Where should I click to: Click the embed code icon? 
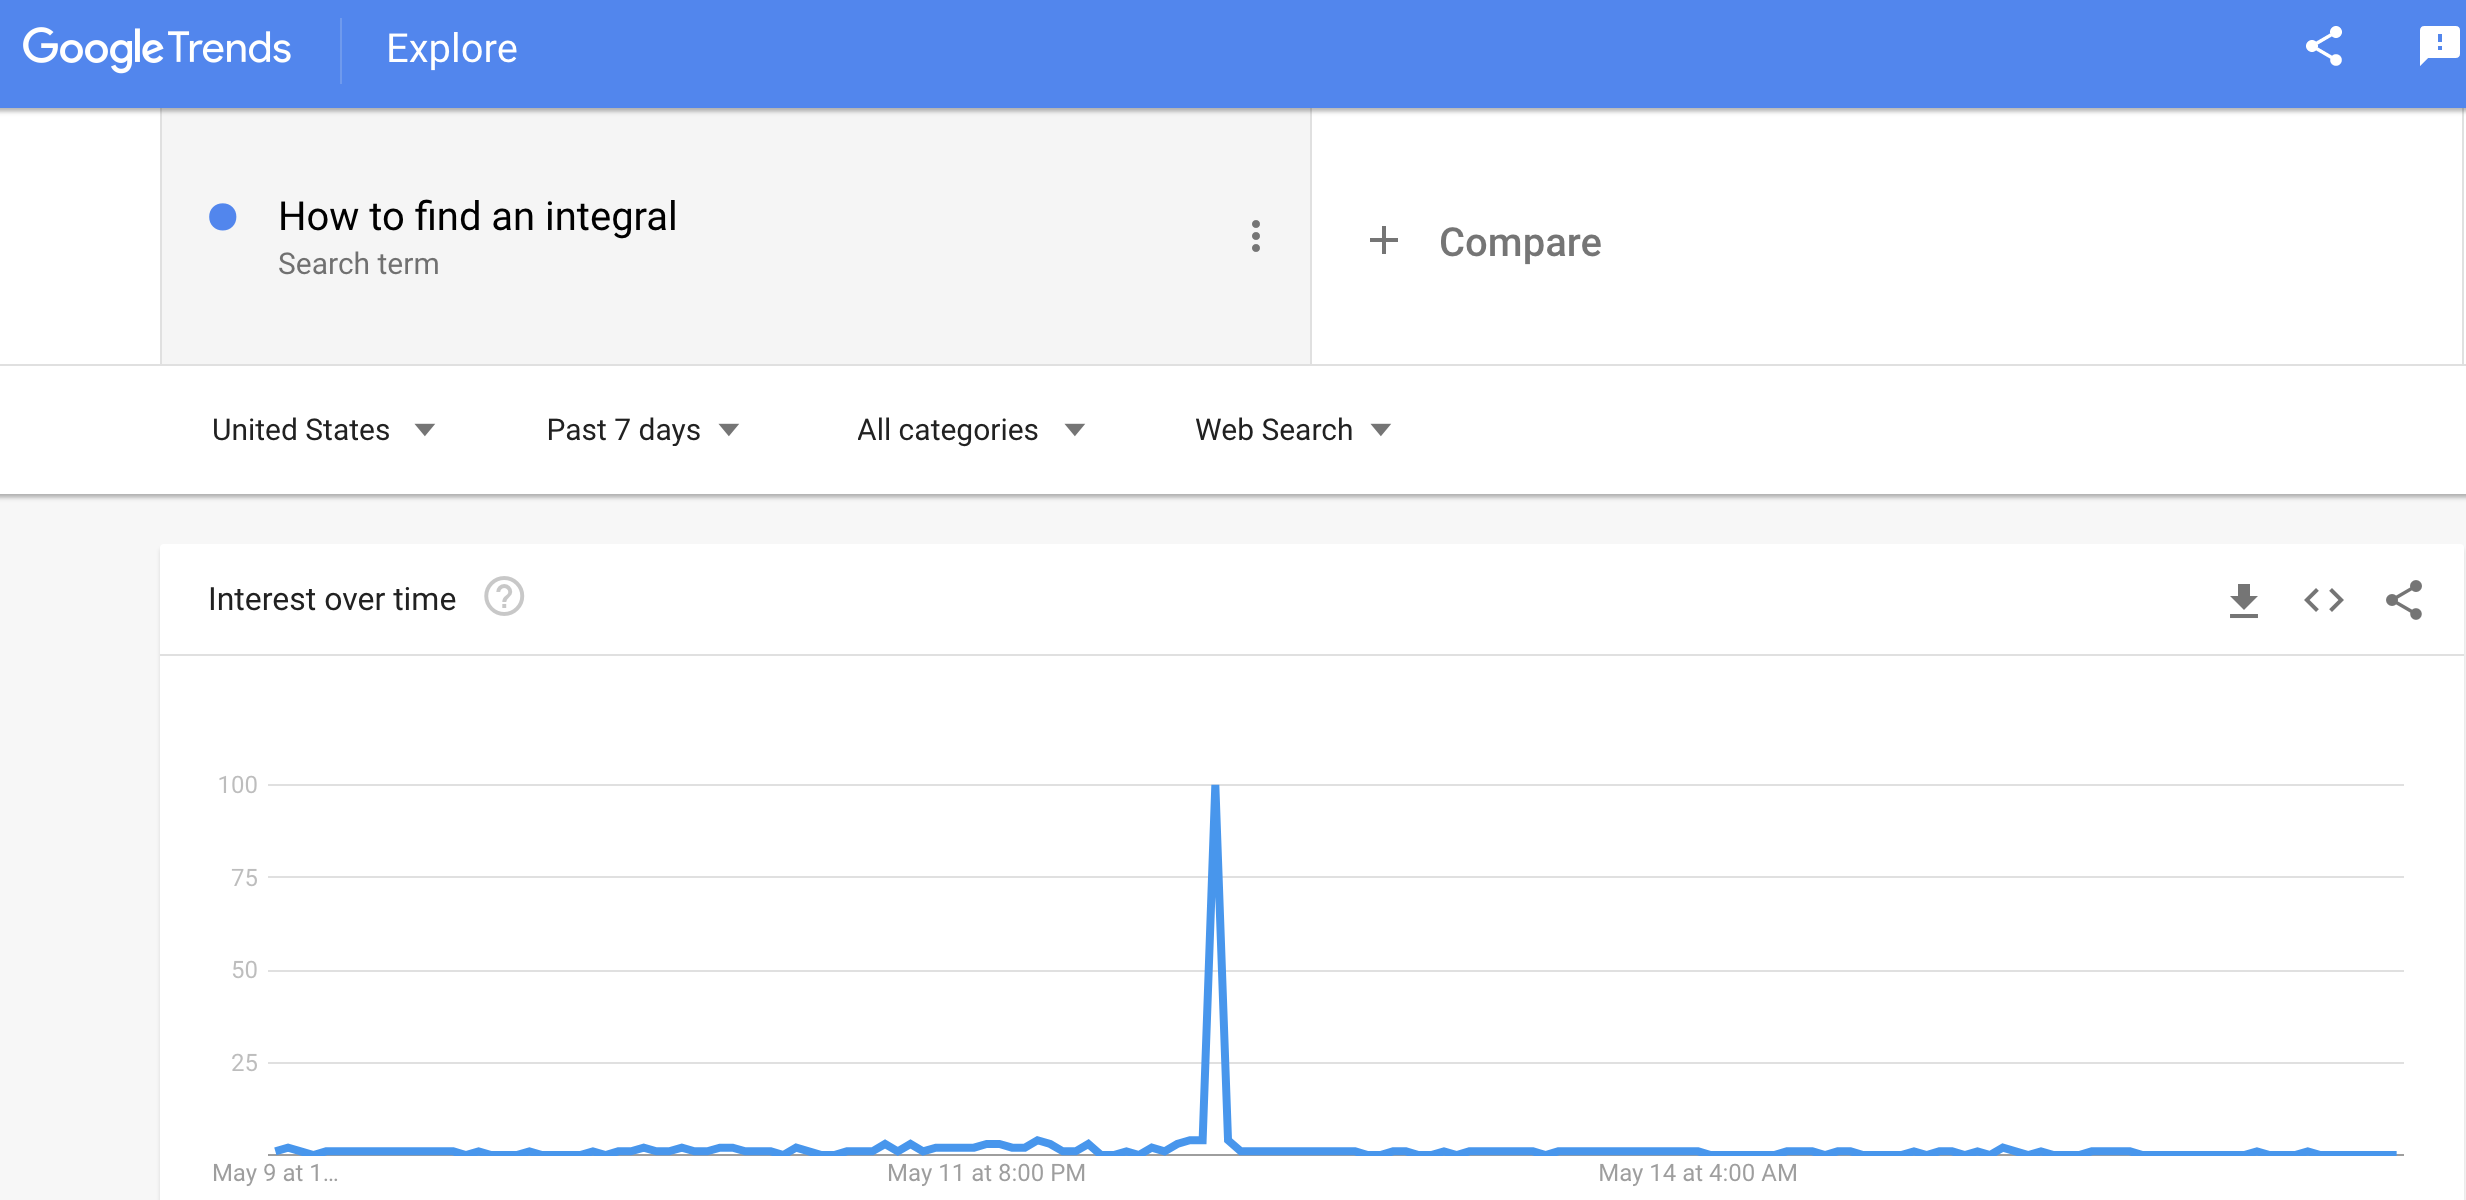(2324, 600)
